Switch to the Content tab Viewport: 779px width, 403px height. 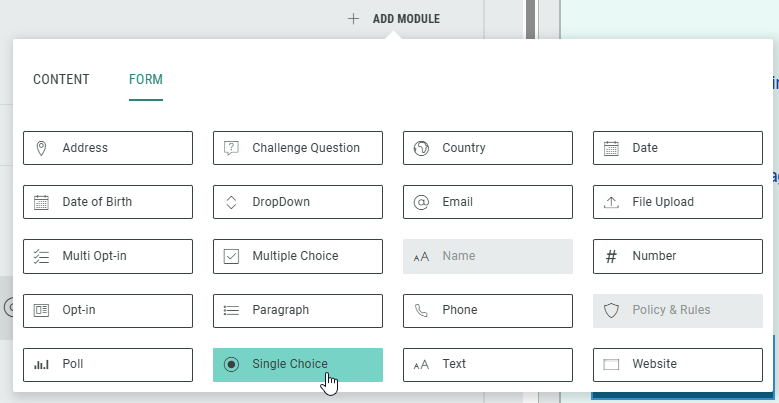click(x=61, y=80)
